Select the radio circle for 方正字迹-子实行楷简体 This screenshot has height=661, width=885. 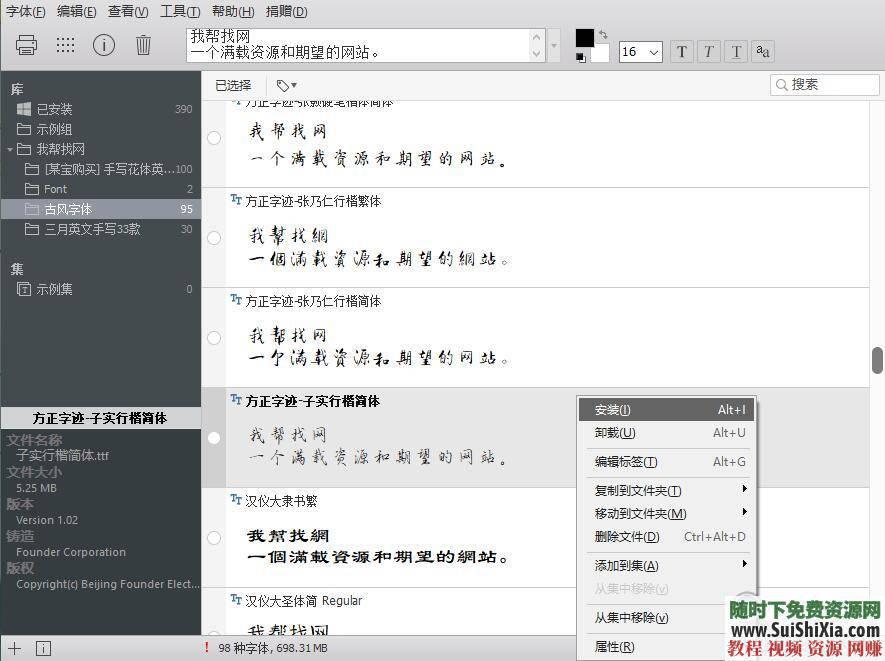[213, 437]
